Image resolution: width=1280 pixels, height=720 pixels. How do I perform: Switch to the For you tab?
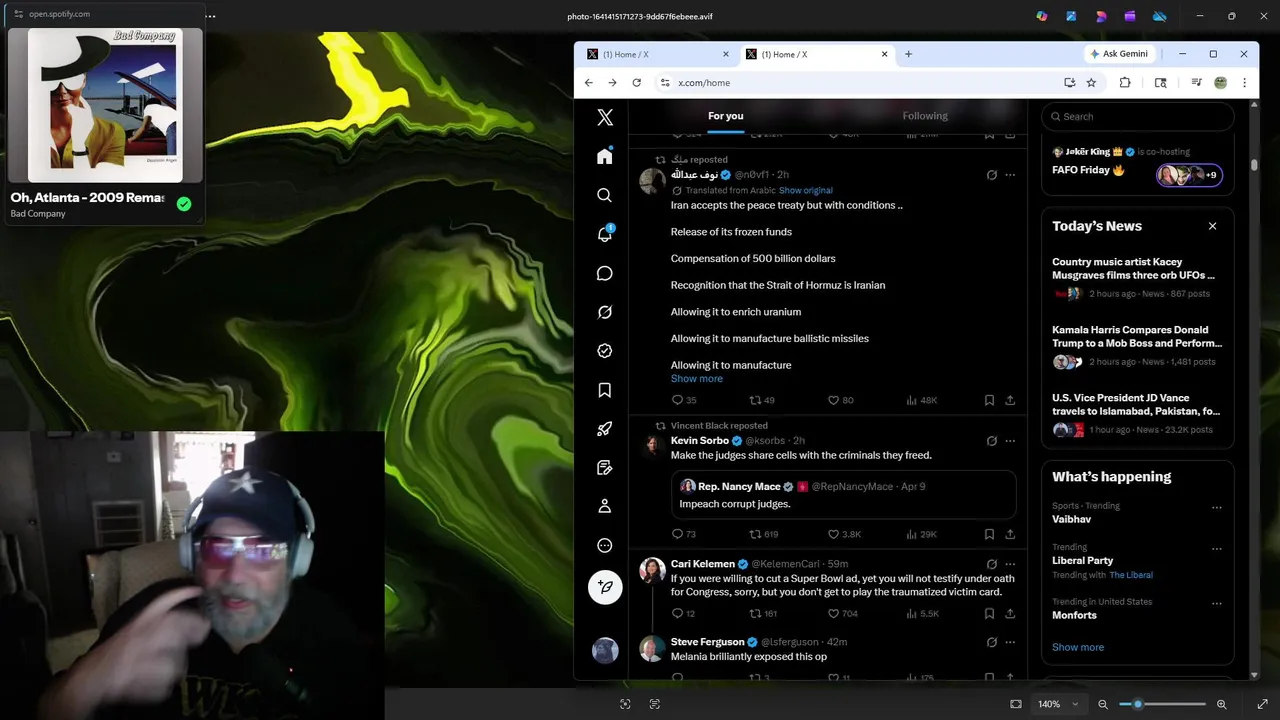726,116
